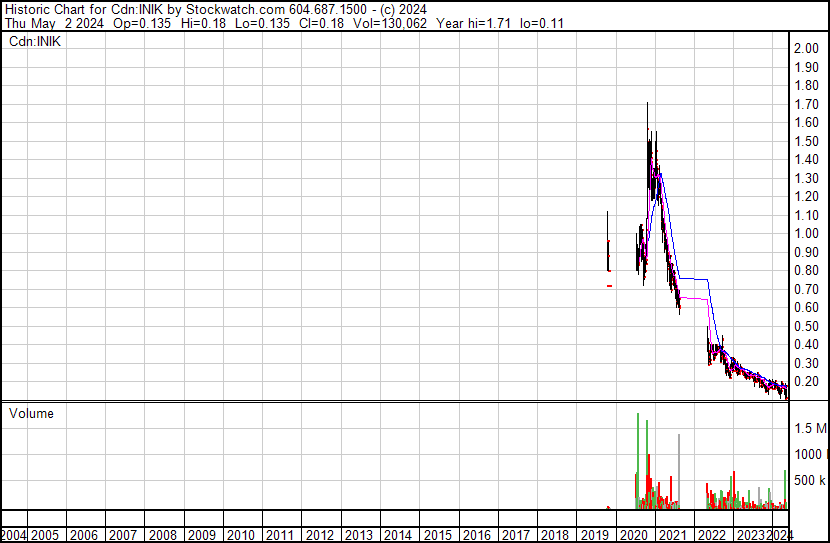The height and width of the screenshot is (543, 830).
Task: Click the 'Vol=130,062' volume value
Action: [390, 23]
